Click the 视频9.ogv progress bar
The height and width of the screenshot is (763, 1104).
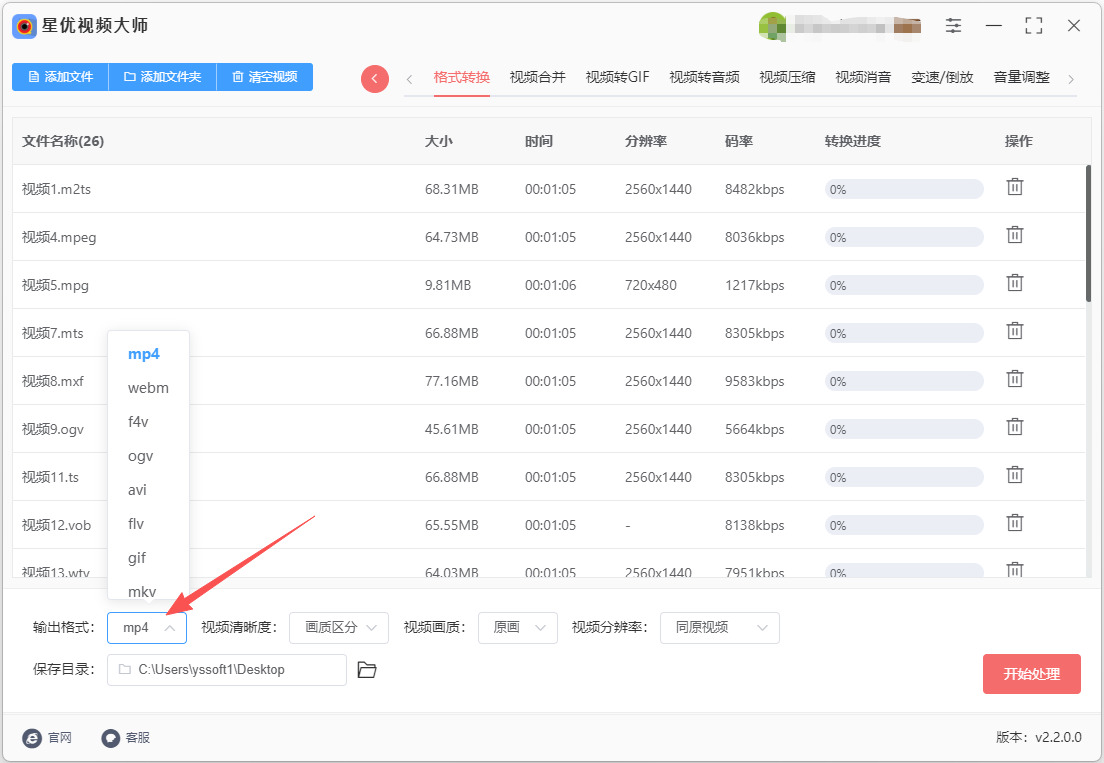[x=904, y=429]
